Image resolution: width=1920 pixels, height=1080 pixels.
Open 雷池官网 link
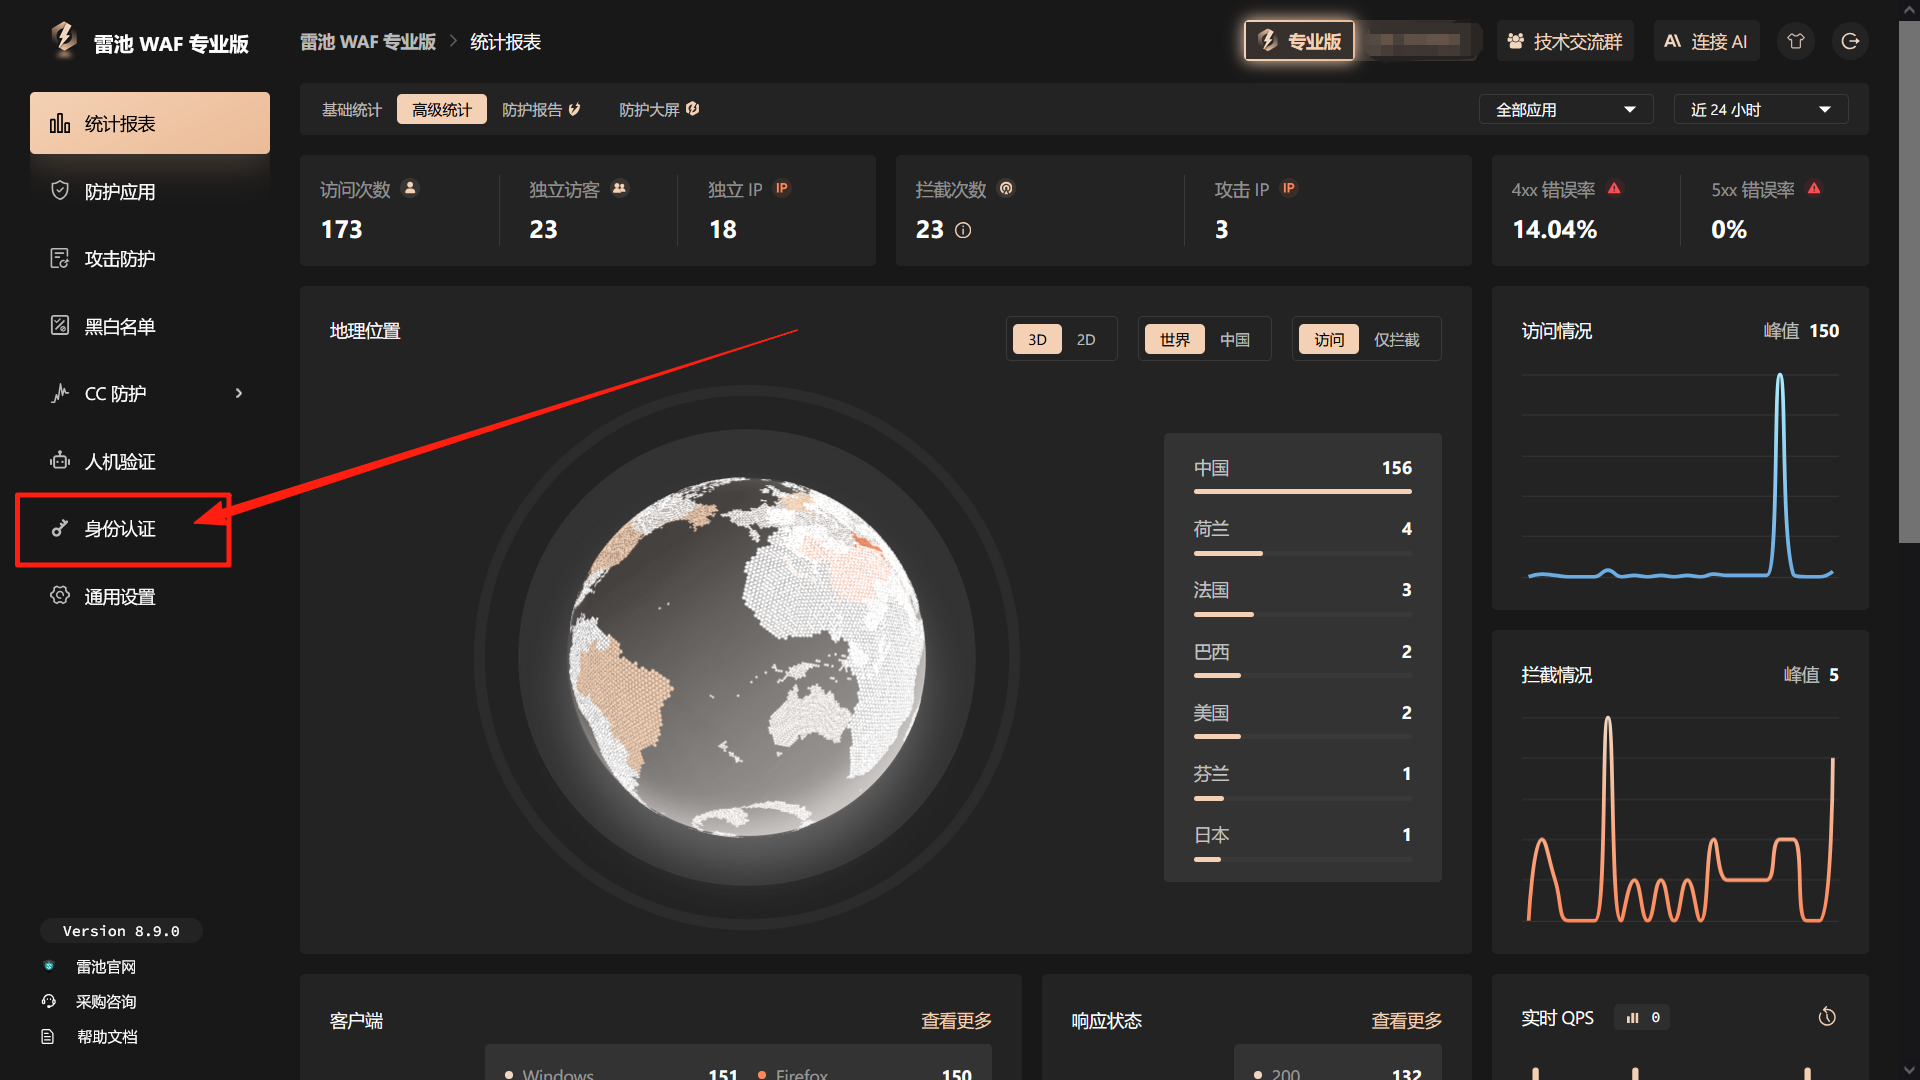106,967
